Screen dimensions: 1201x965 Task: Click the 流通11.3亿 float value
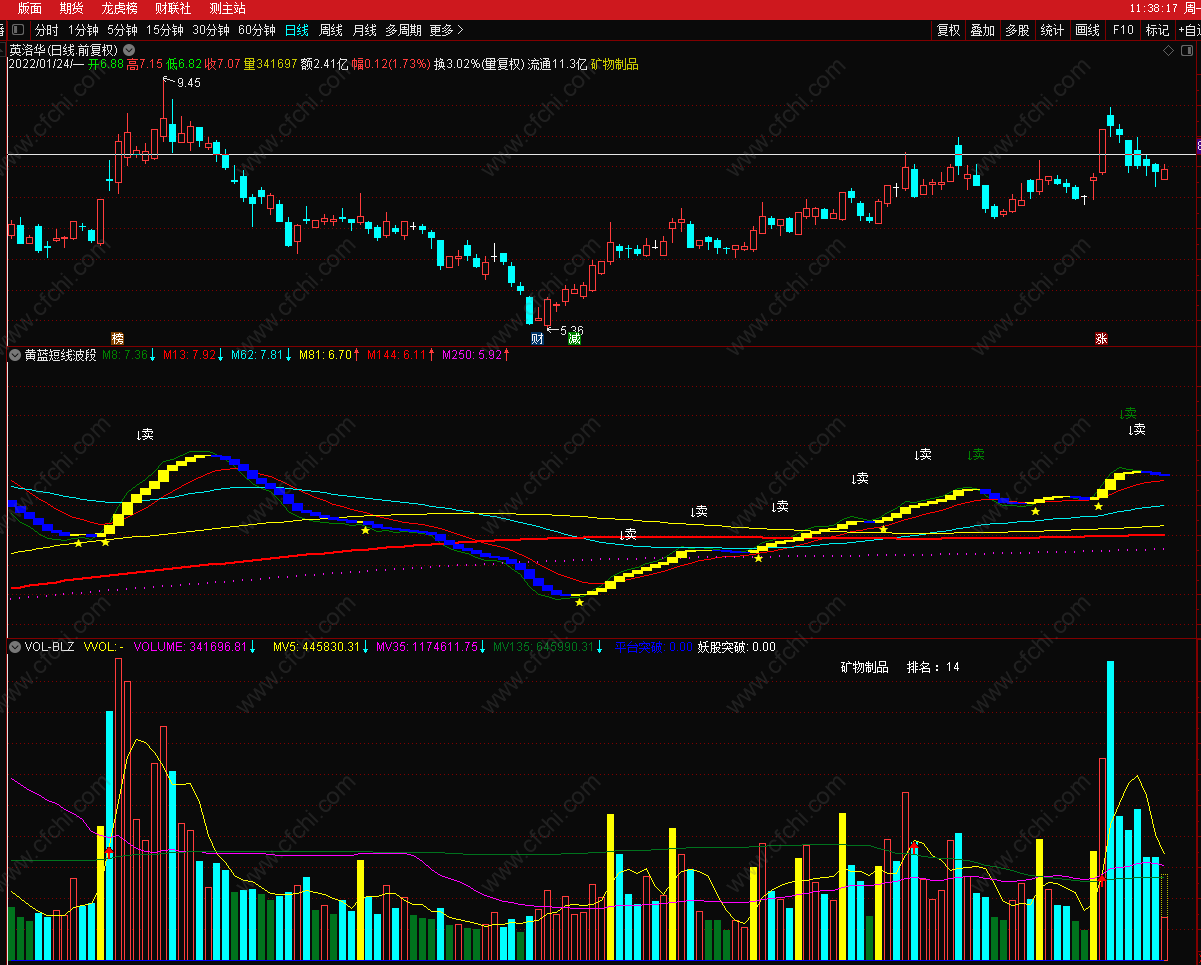point(557,64)
